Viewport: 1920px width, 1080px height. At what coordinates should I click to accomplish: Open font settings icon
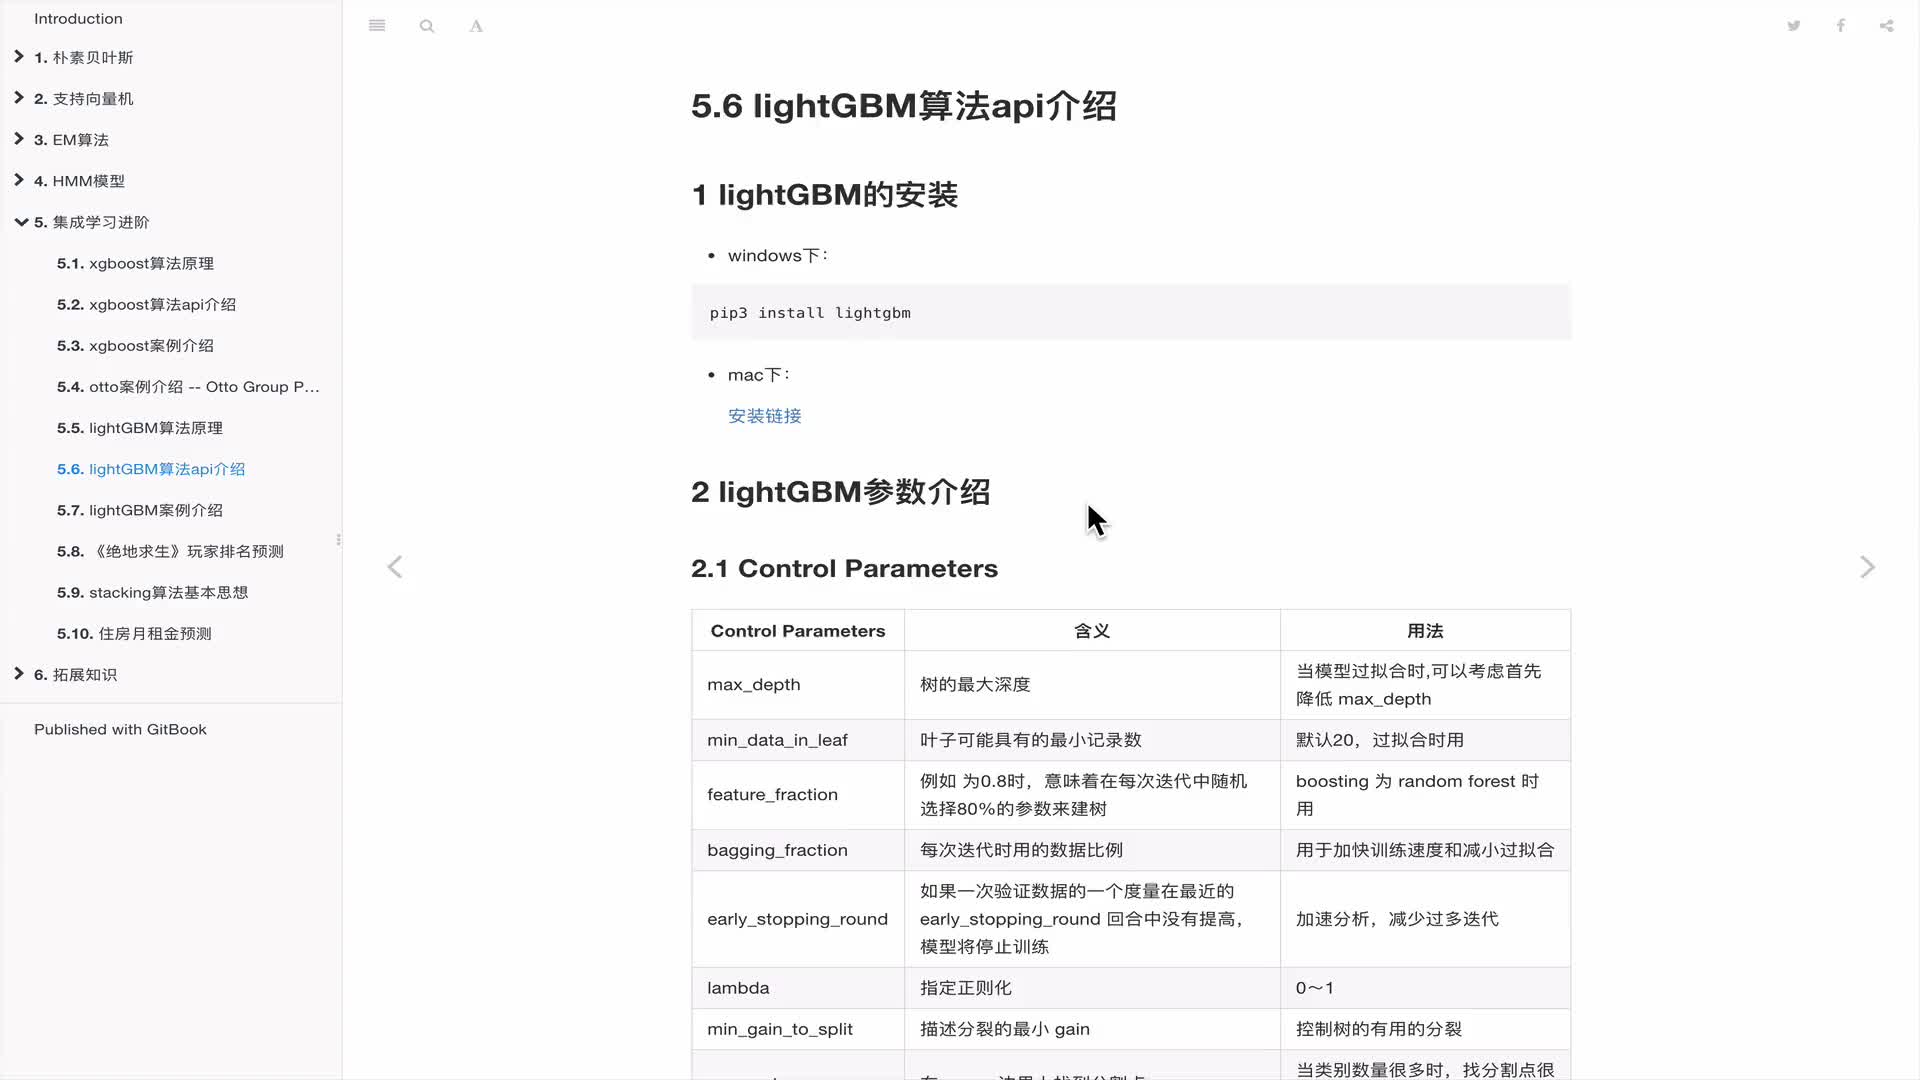click(x=476, y=26)
